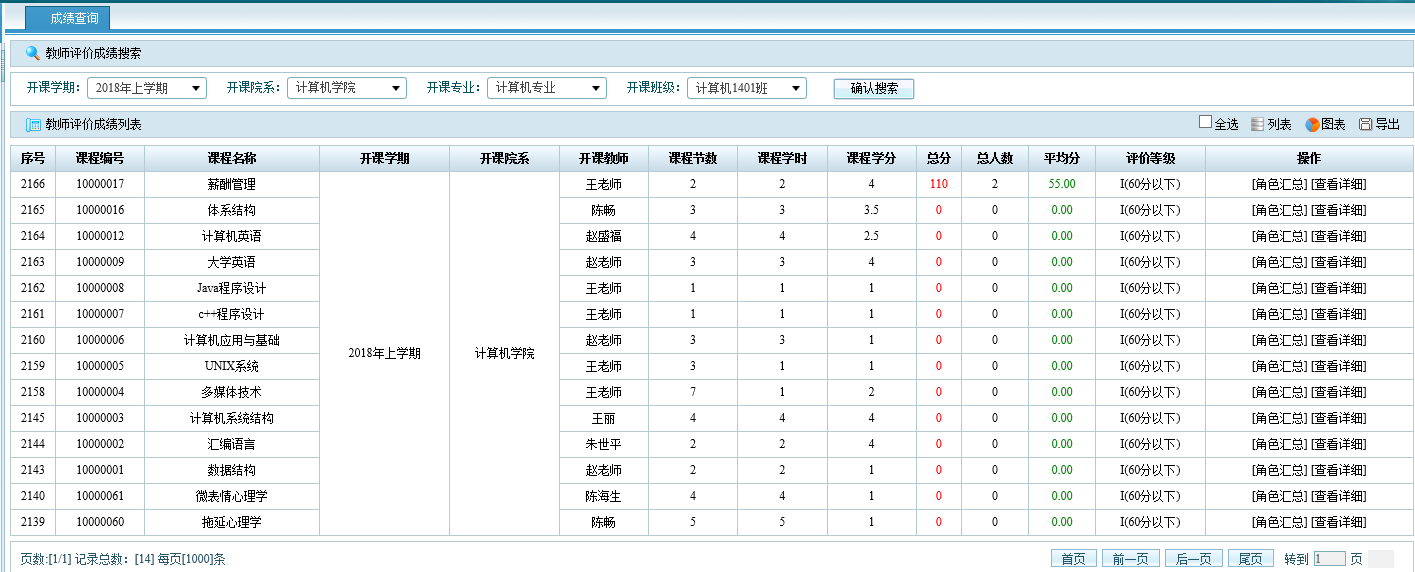Click sequence number 2140
Image resolution: width=1415 pixels, height=572 pixels.
pyautogui.click(x=33, y=496)
